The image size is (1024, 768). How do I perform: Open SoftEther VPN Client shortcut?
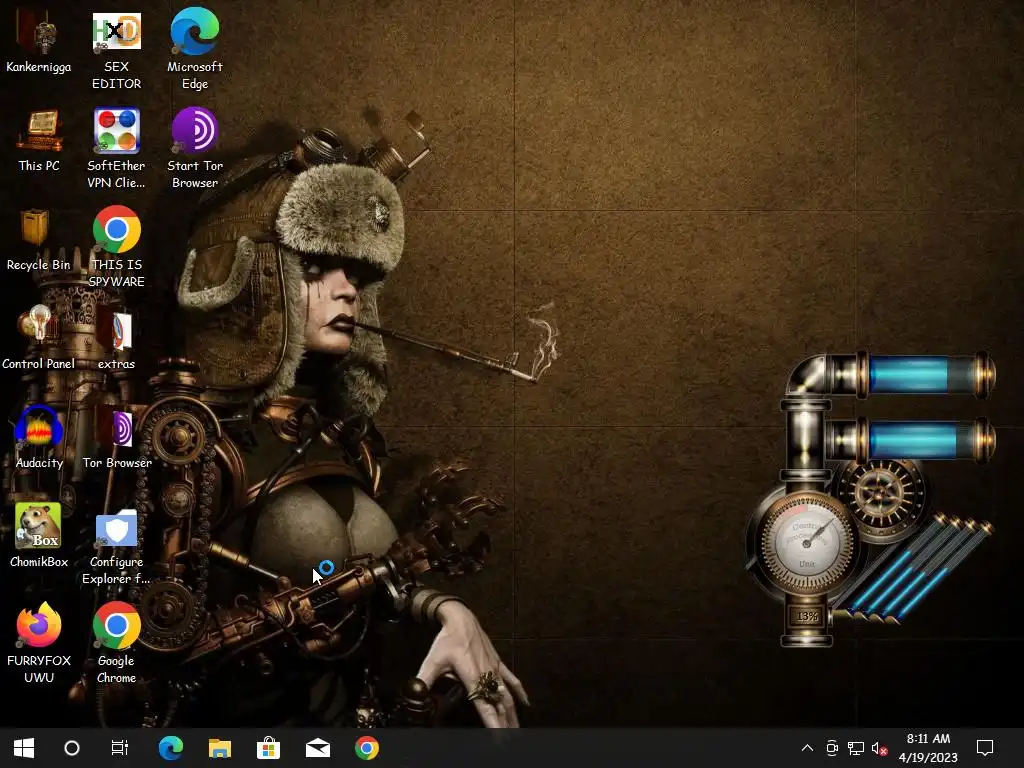point(116,148)
